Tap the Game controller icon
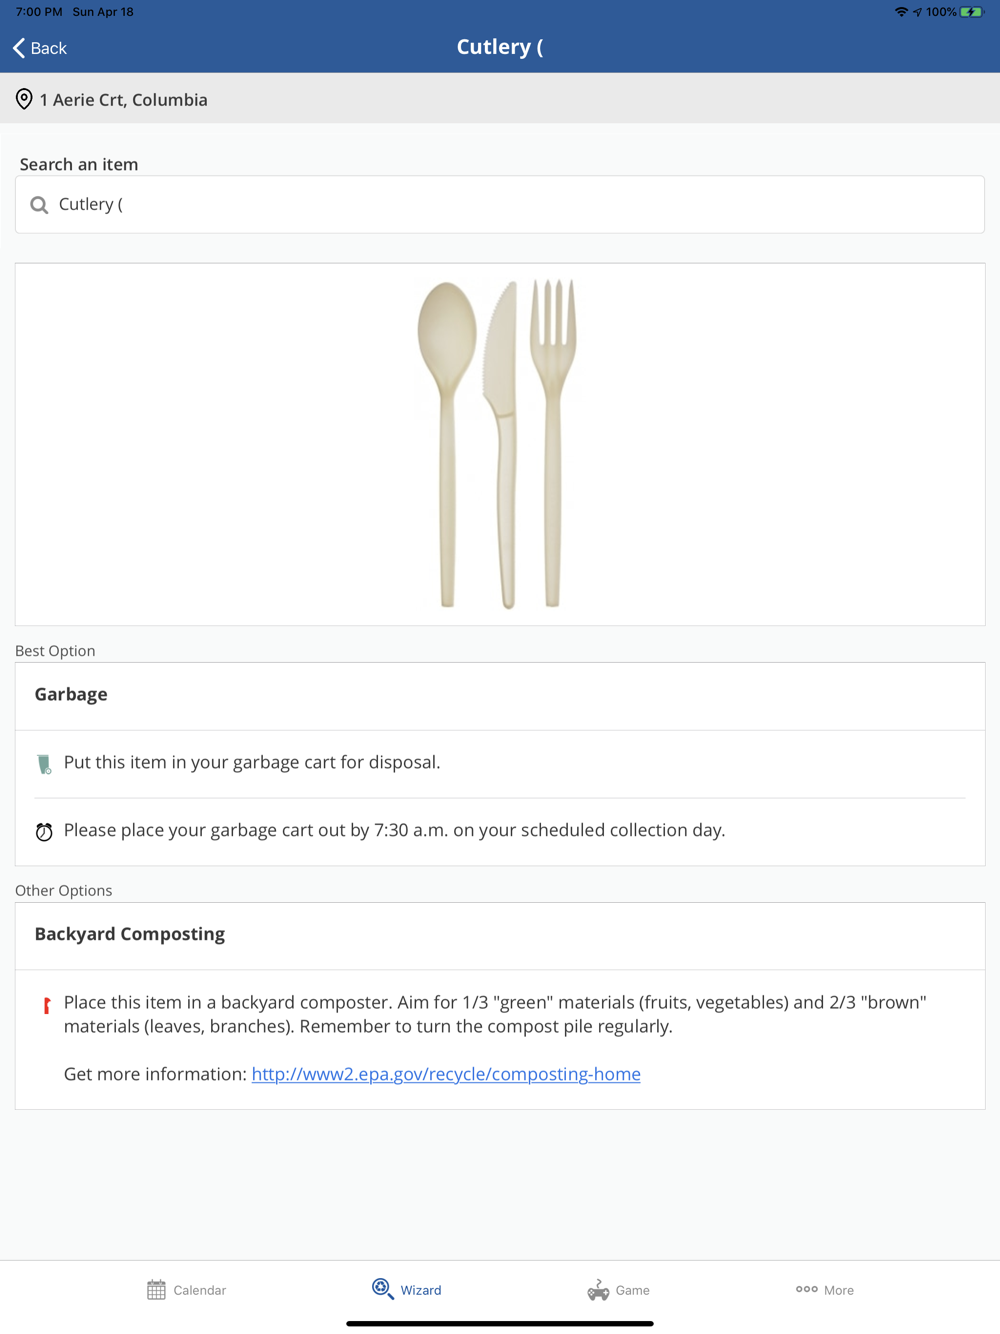 pyautogui.click(x=598, y=1290)
